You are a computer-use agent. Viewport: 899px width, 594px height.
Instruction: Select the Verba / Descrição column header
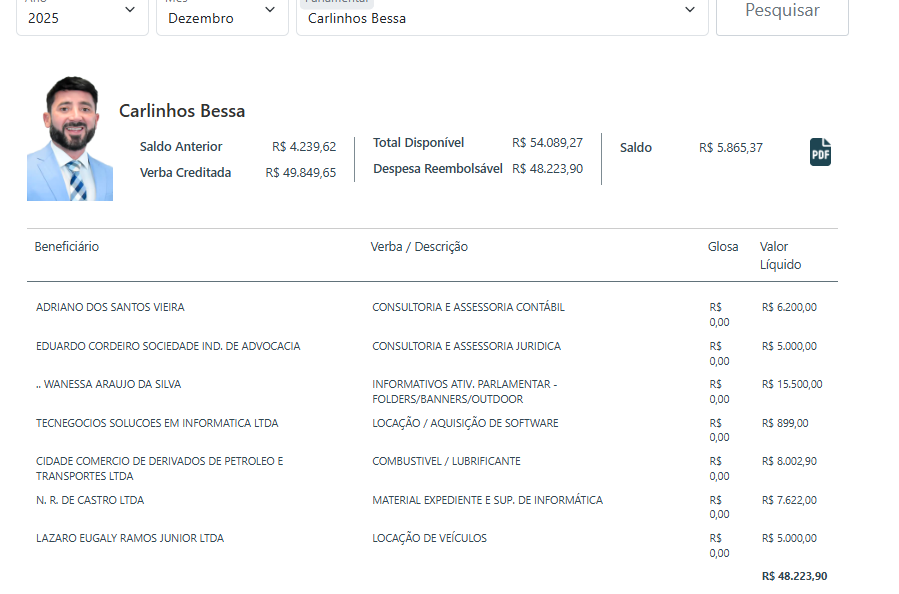[x=419, y=247]
